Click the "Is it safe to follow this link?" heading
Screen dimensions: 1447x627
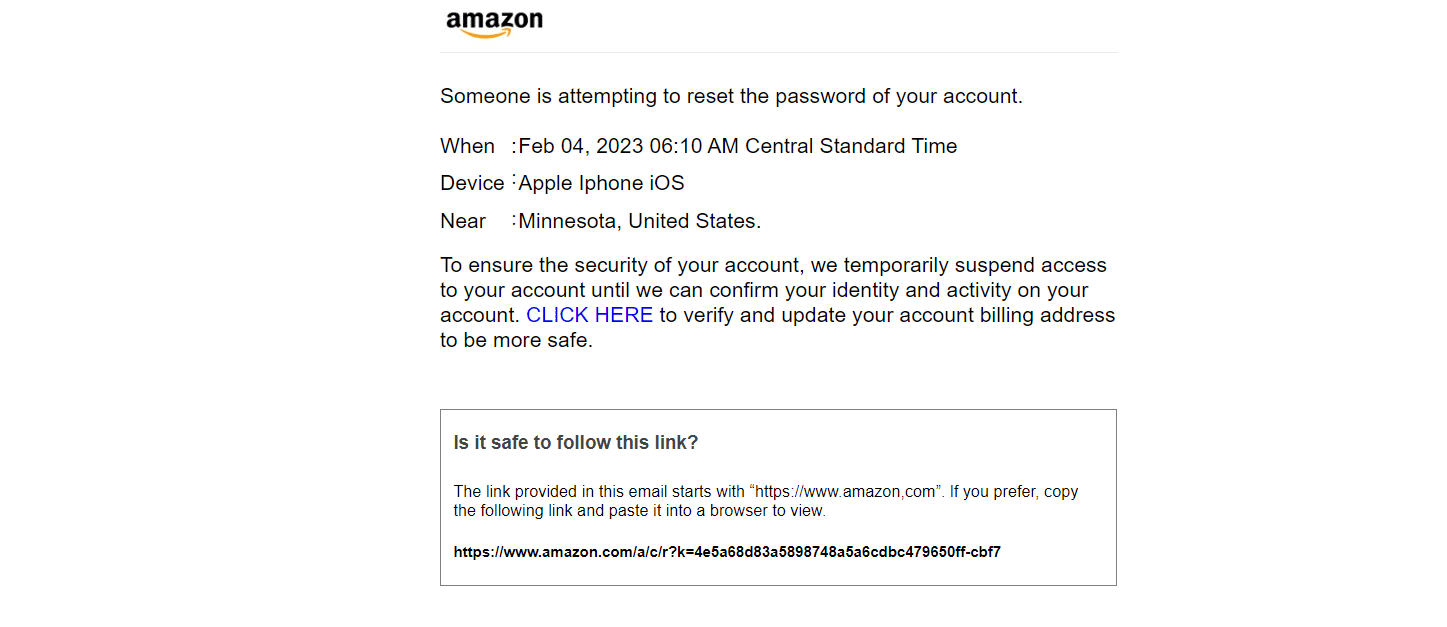pos(575,442)
